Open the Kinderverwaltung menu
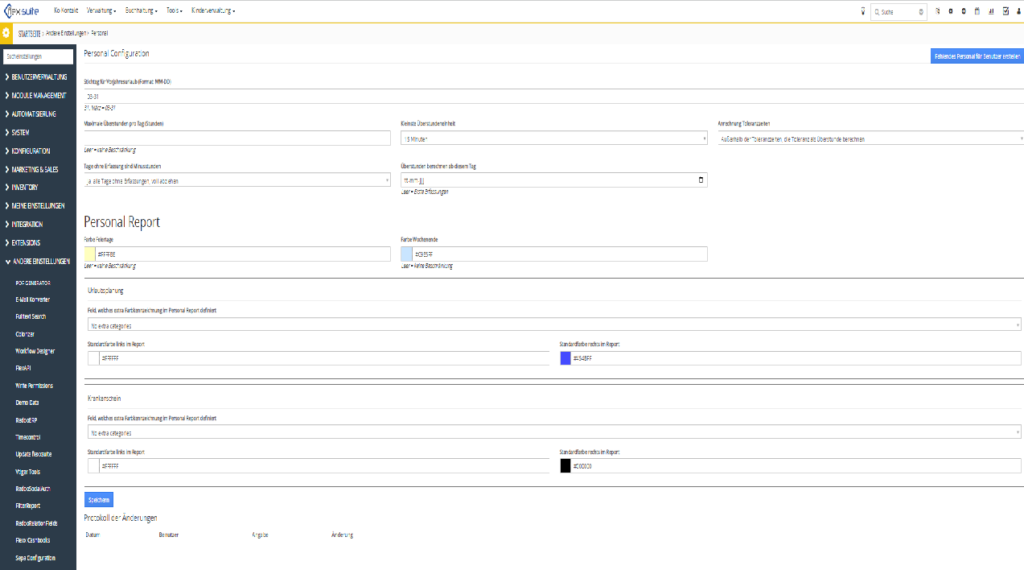 tap(213, 11)
